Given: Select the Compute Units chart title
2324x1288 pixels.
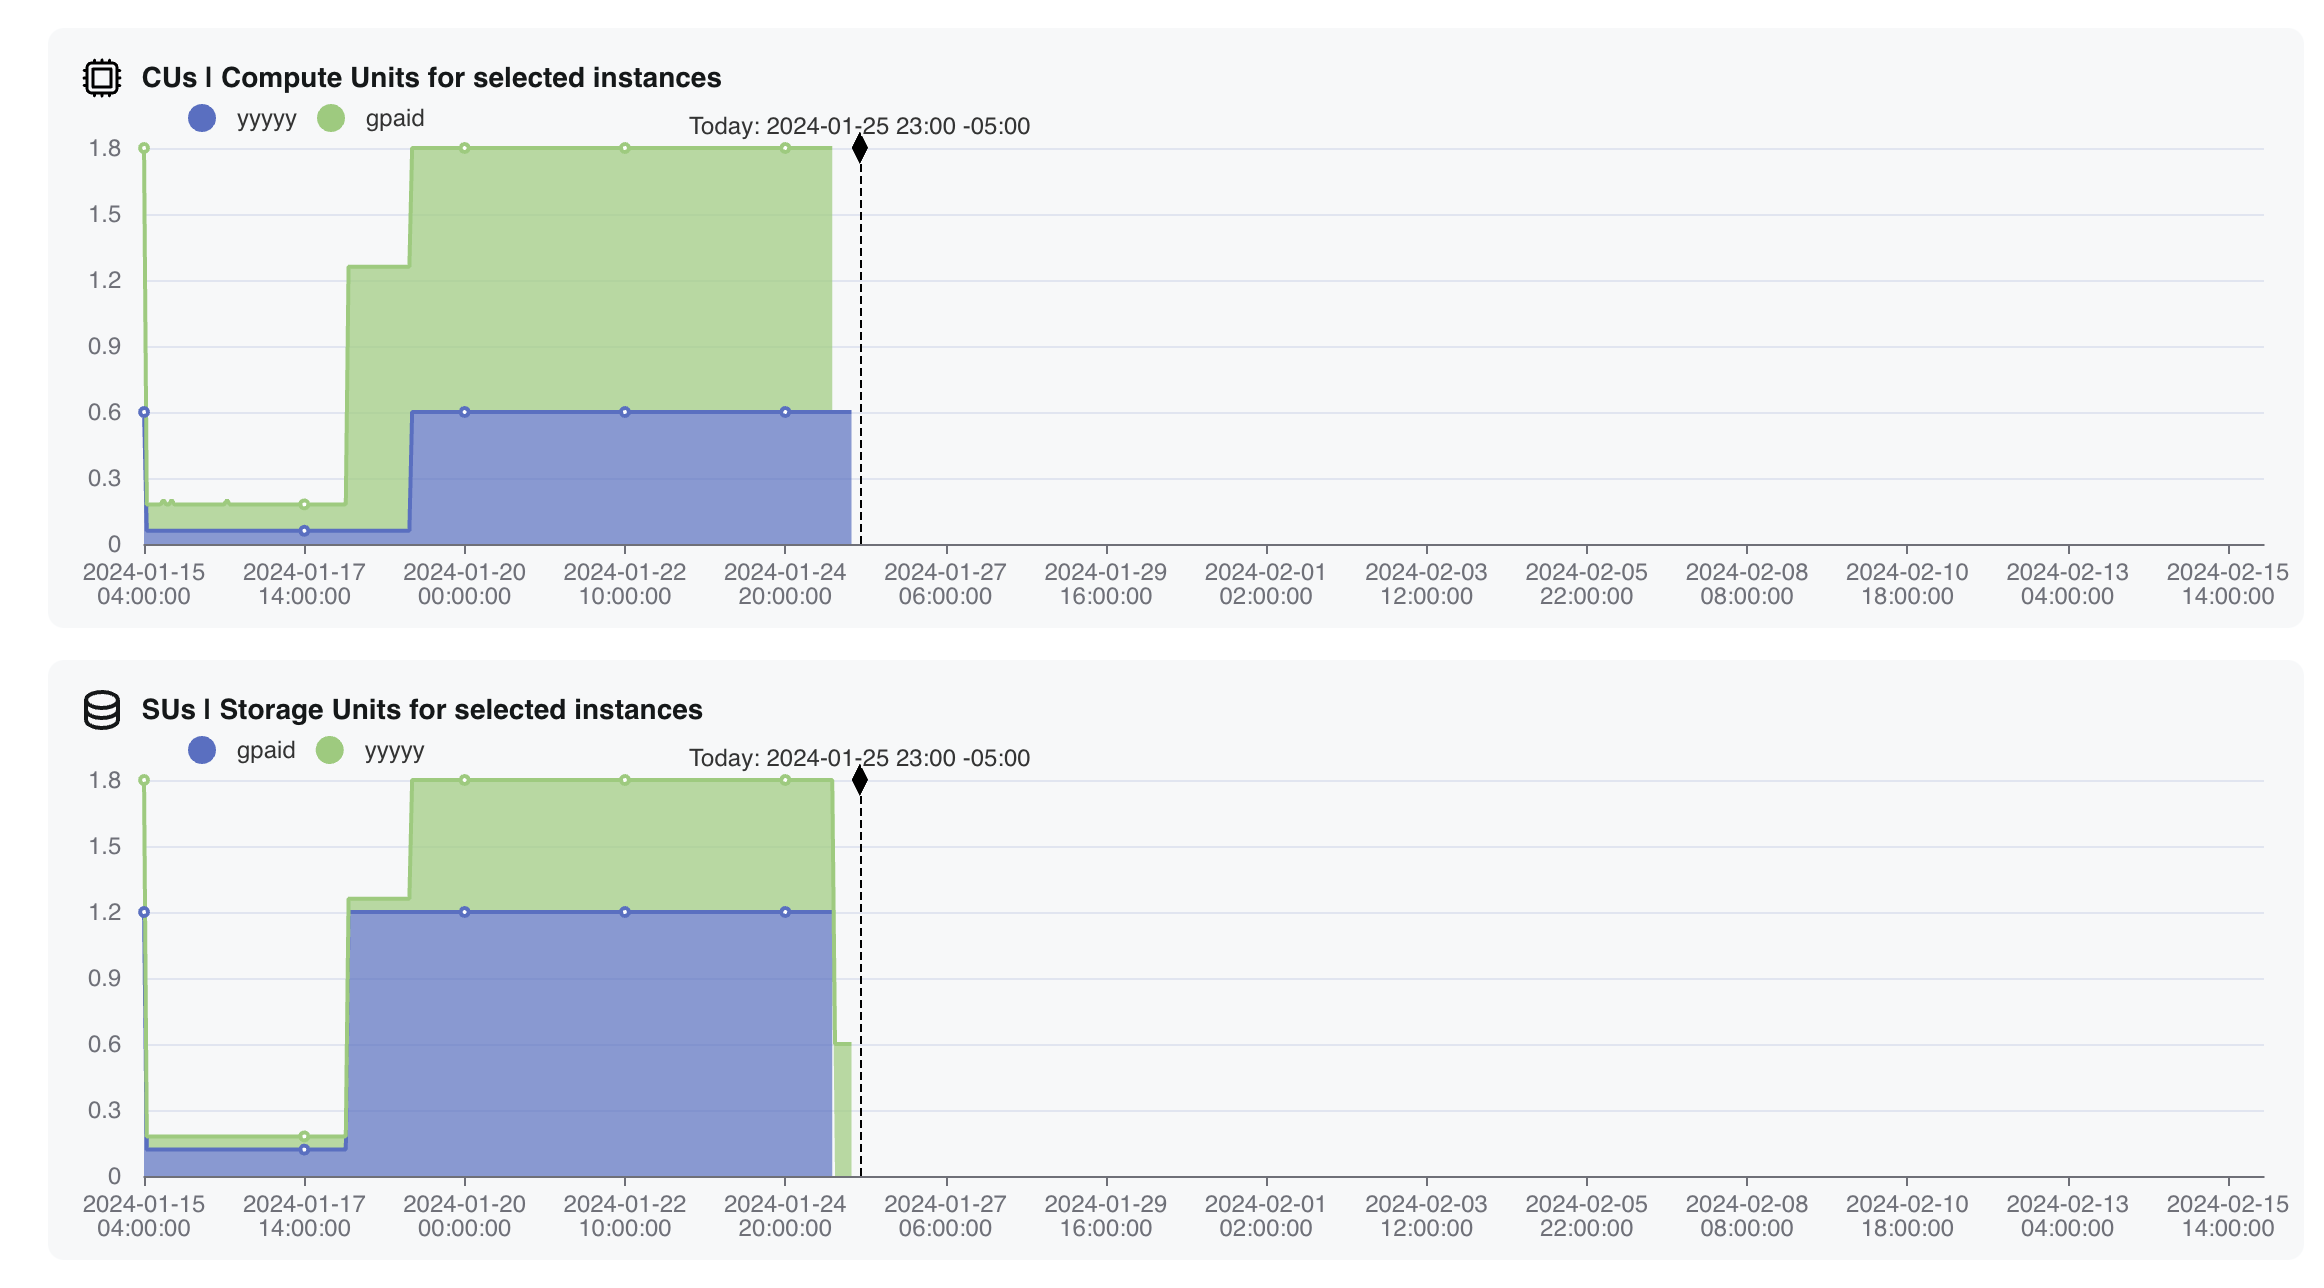Looking at the screenshot, I should coord(430,77).
